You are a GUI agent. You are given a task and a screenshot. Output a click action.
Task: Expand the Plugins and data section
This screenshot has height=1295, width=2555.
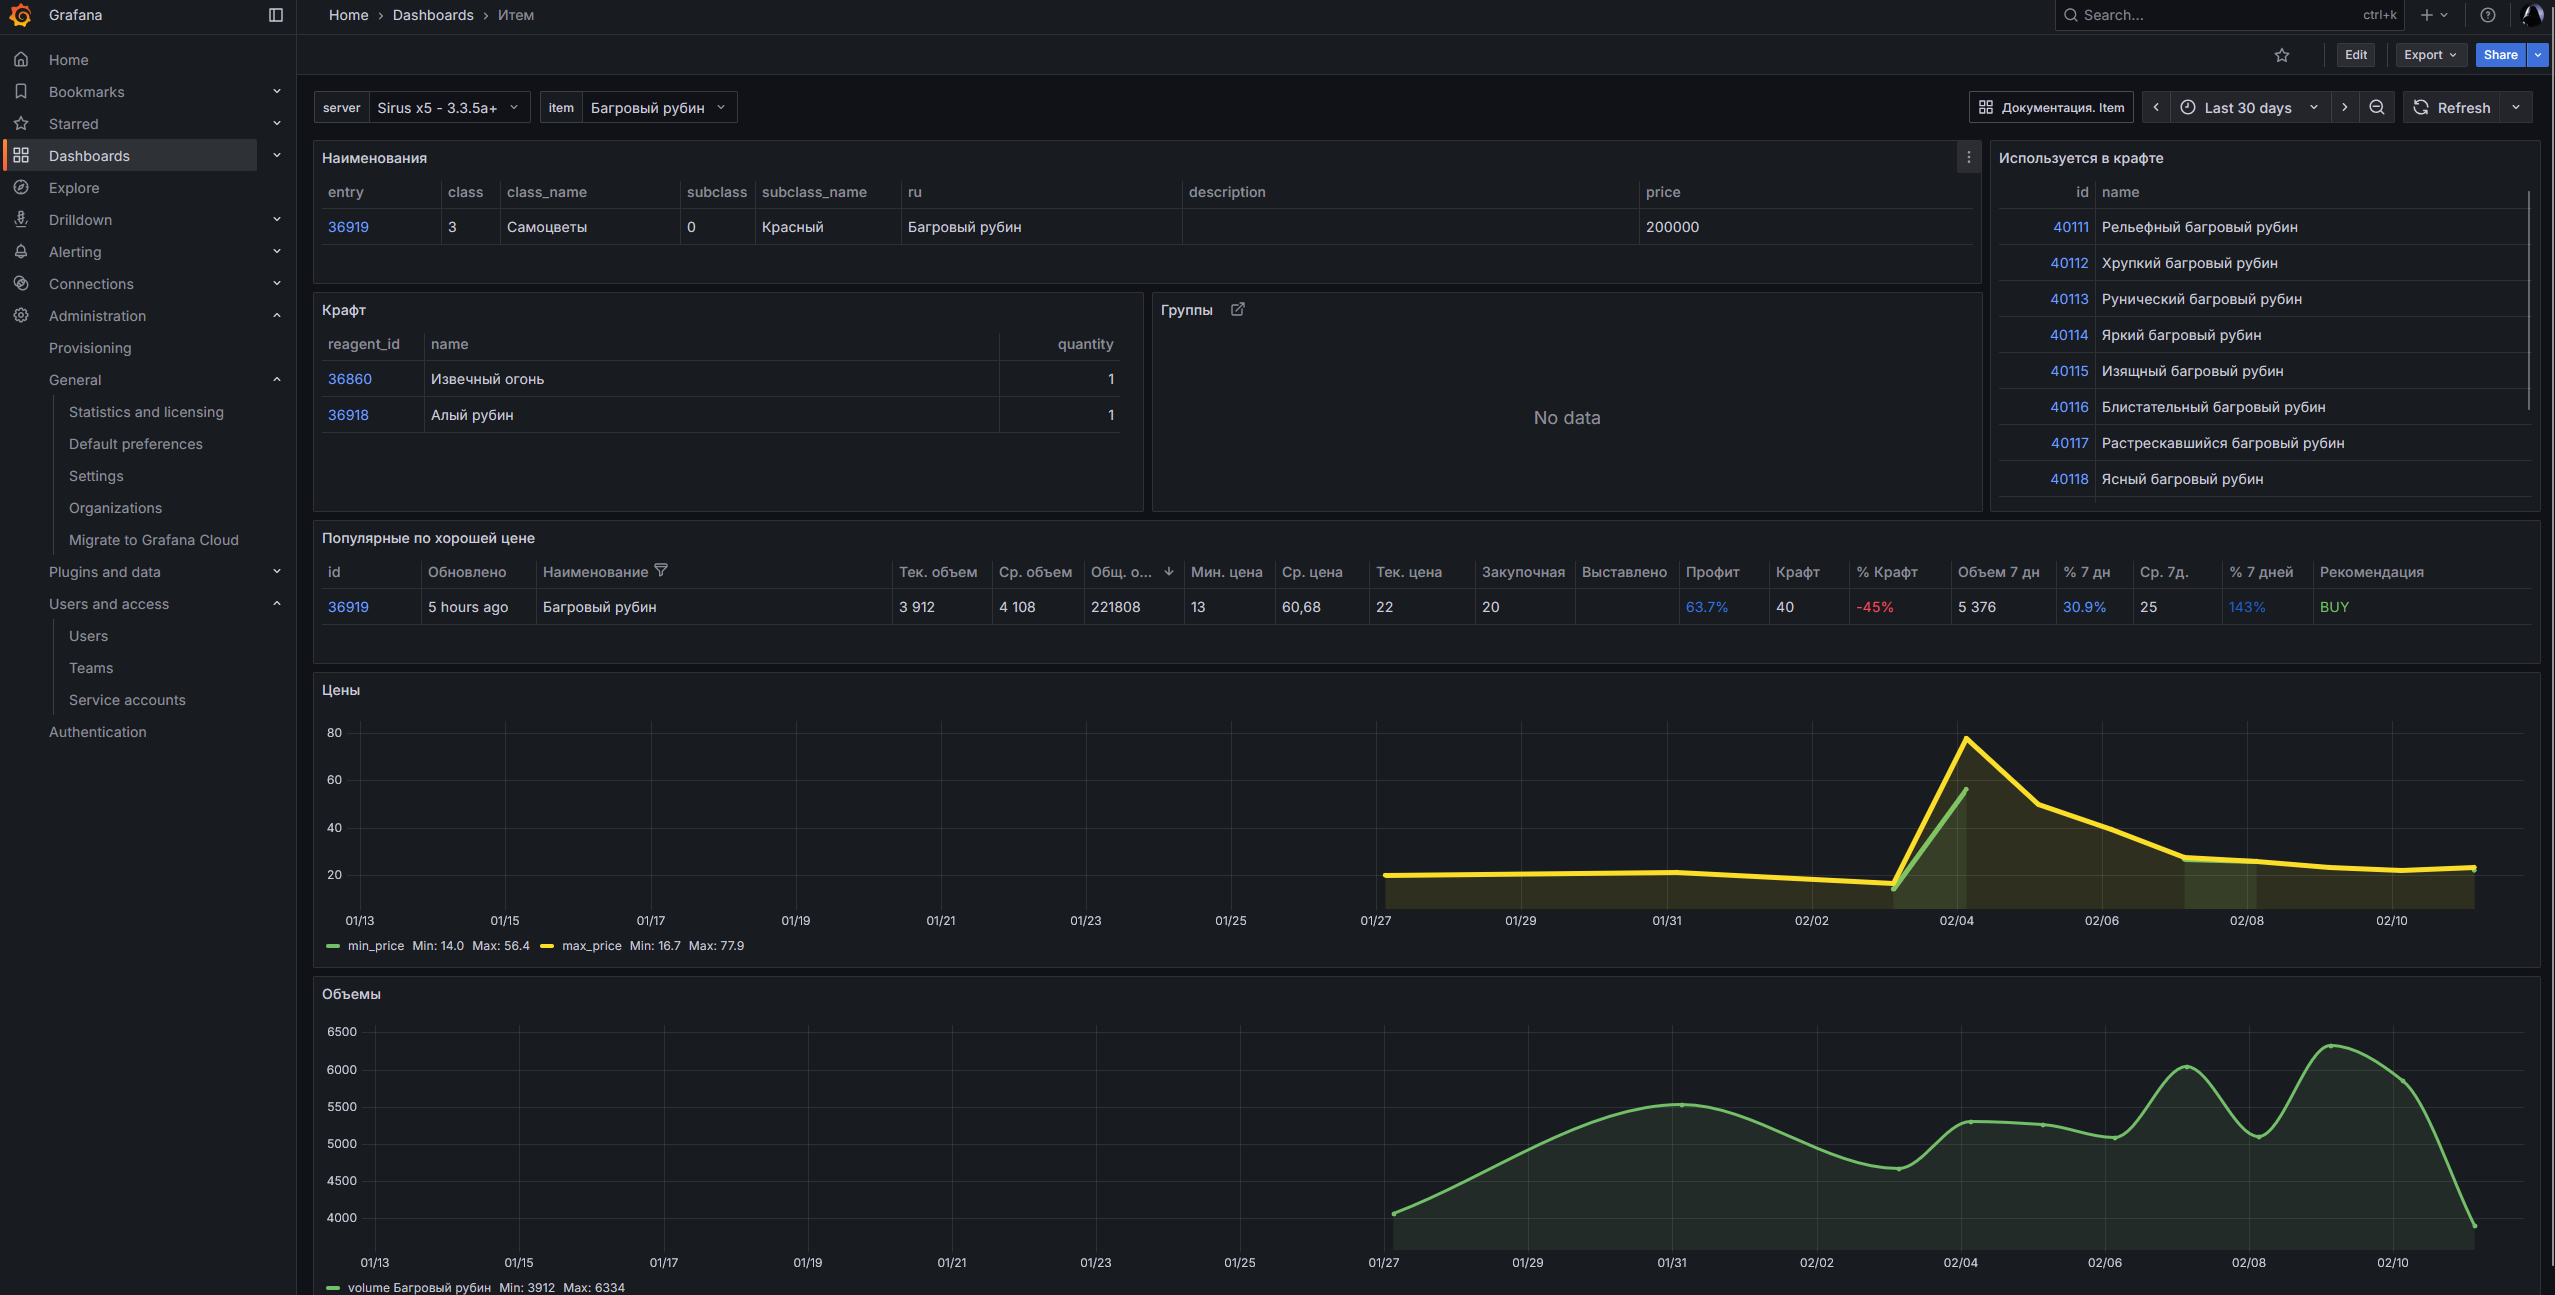[276, 572]
